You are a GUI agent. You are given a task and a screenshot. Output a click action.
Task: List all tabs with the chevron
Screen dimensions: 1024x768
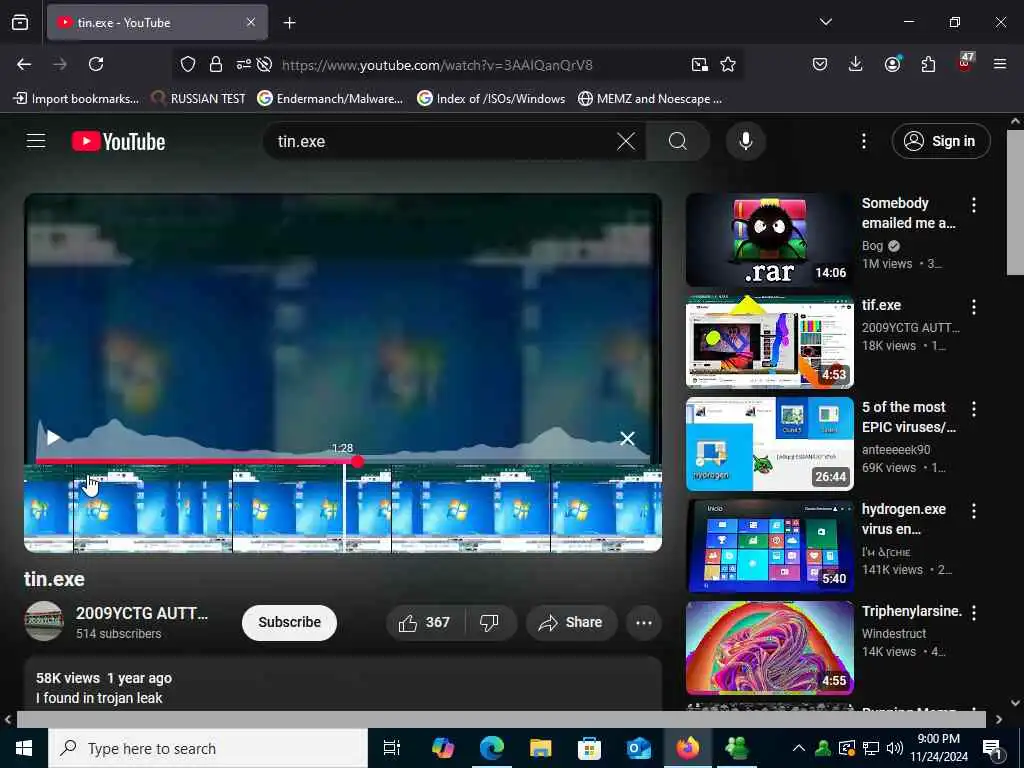click(825, 22)
